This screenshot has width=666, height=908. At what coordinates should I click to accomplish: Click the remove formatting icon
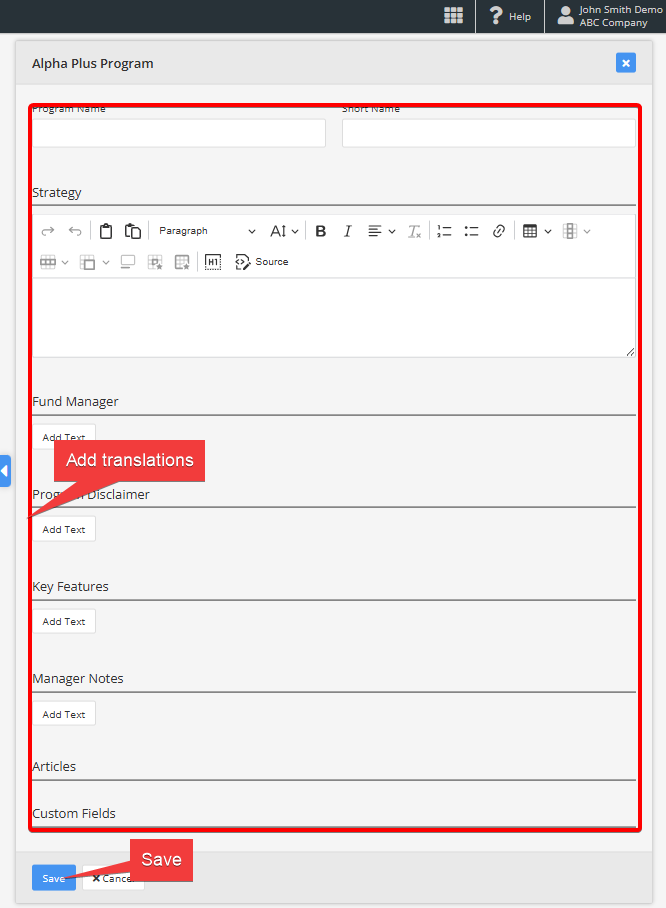(414, 231)
